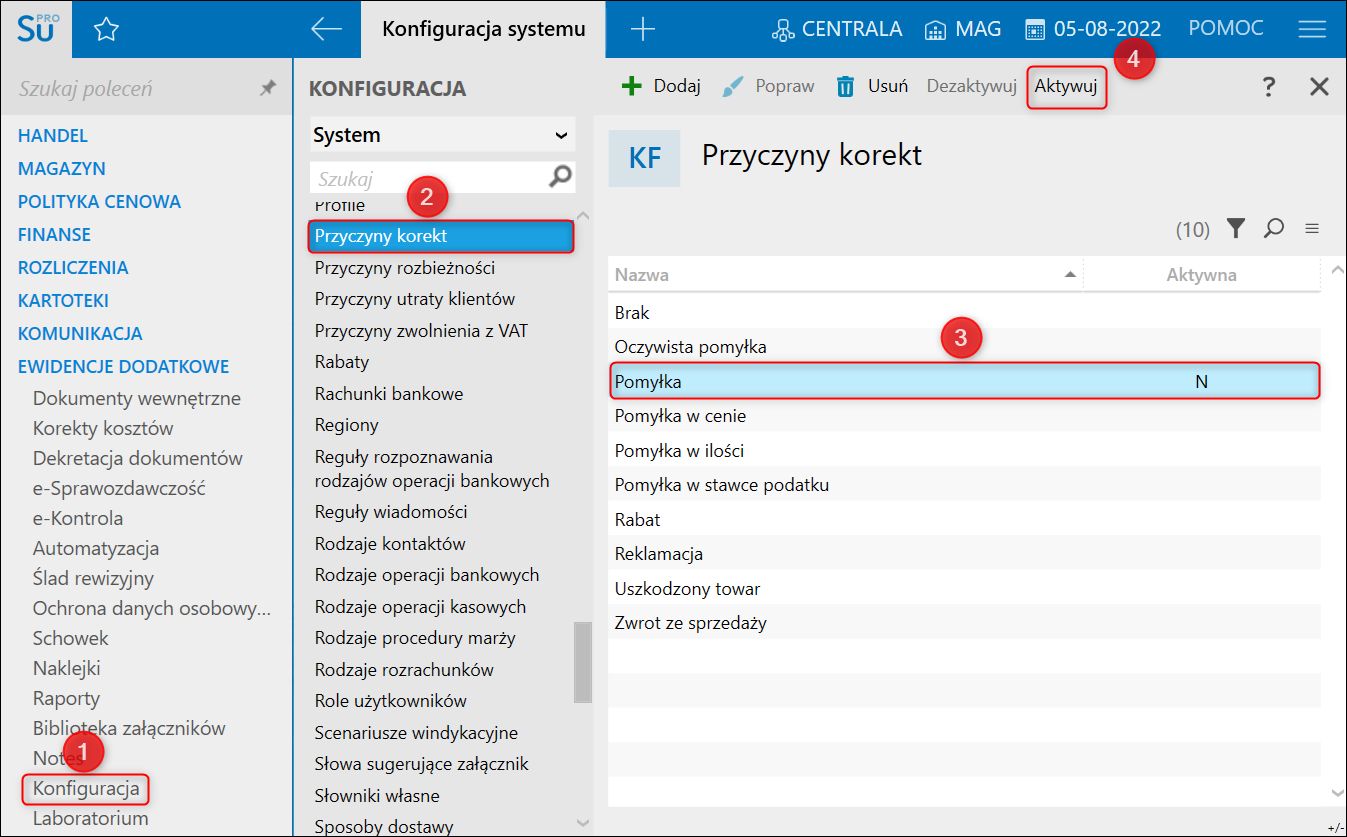The height and width of the screenshot is (837, 1347).
Task: Open Laboratorium in the sidebar
Action: tap(90, 818)
